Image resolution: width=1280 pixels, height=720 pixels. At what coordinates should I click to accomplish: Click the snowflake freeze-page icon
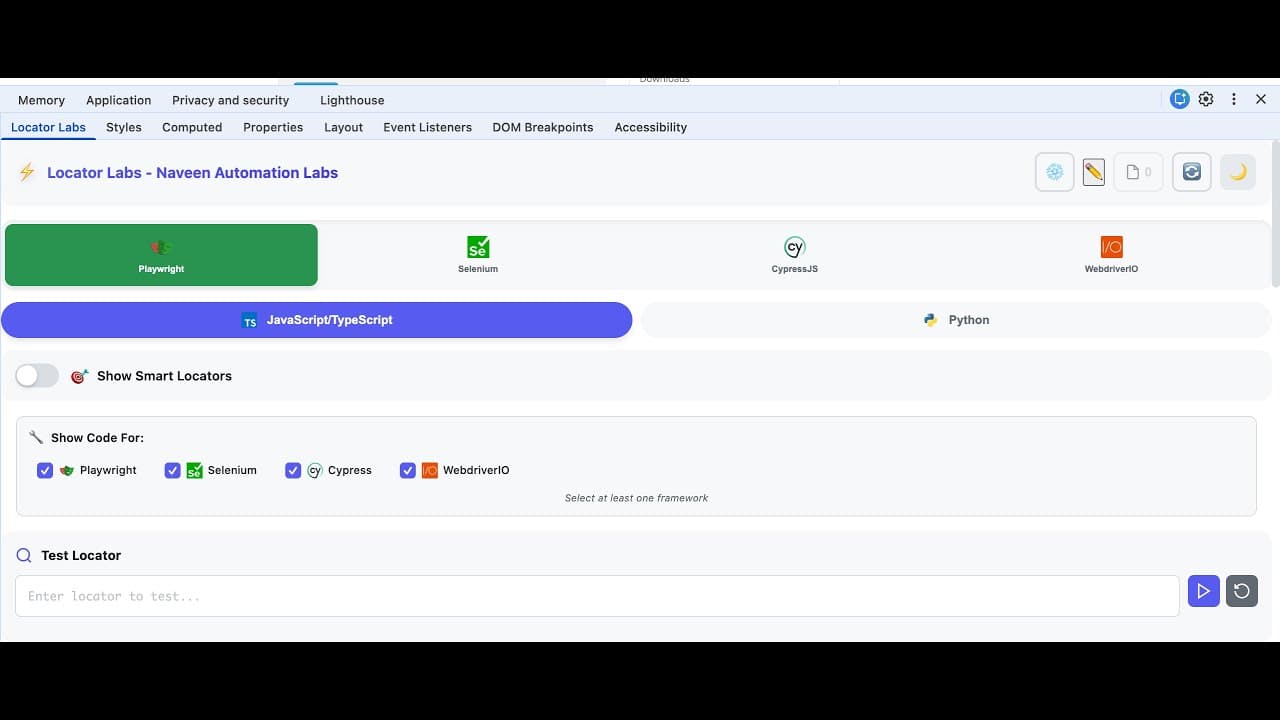point(1054,171)
